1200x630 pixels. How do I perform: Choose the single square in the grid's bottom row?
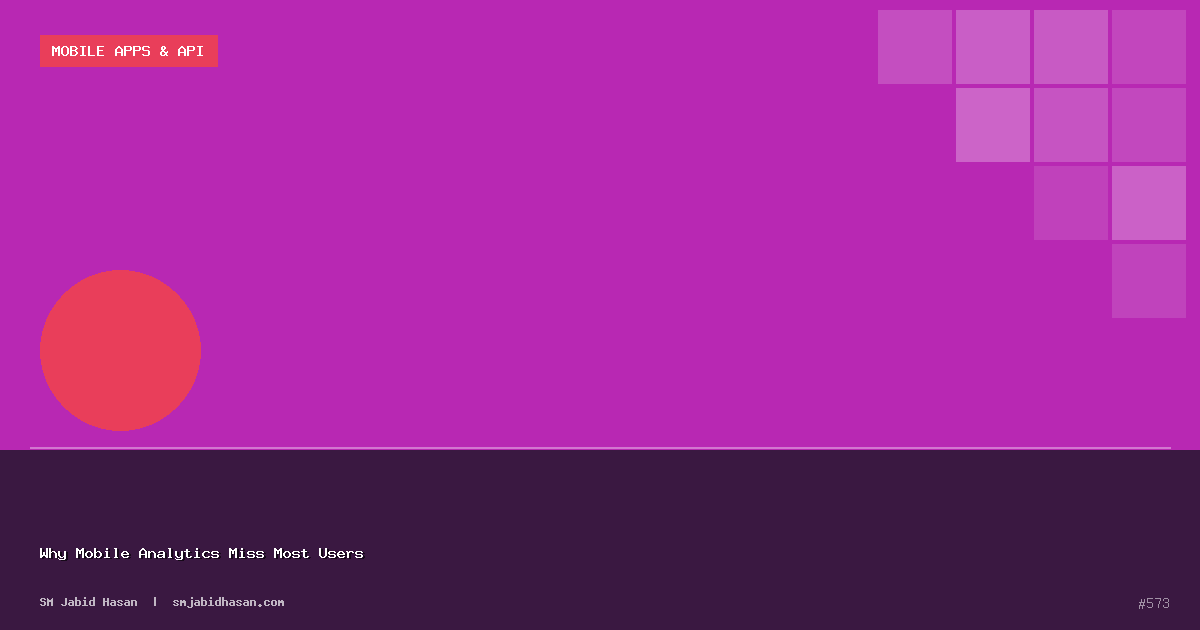pos(1148,281)
